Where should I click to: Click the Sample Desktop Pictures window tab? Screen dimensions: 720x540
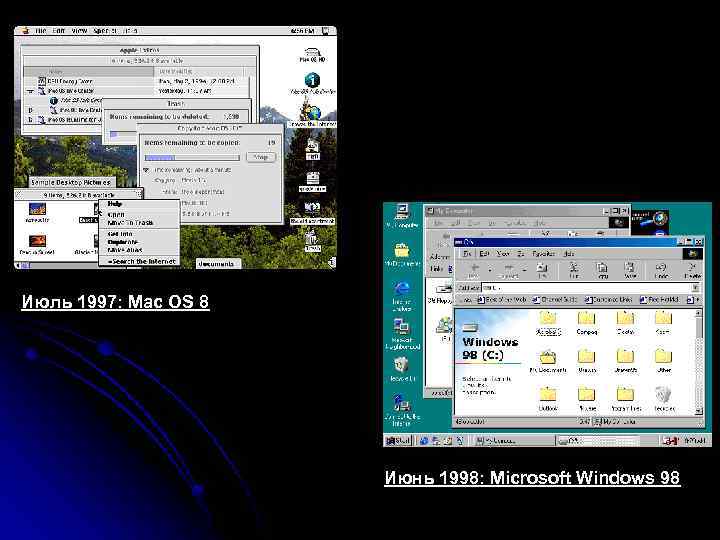tap(71, 182)
